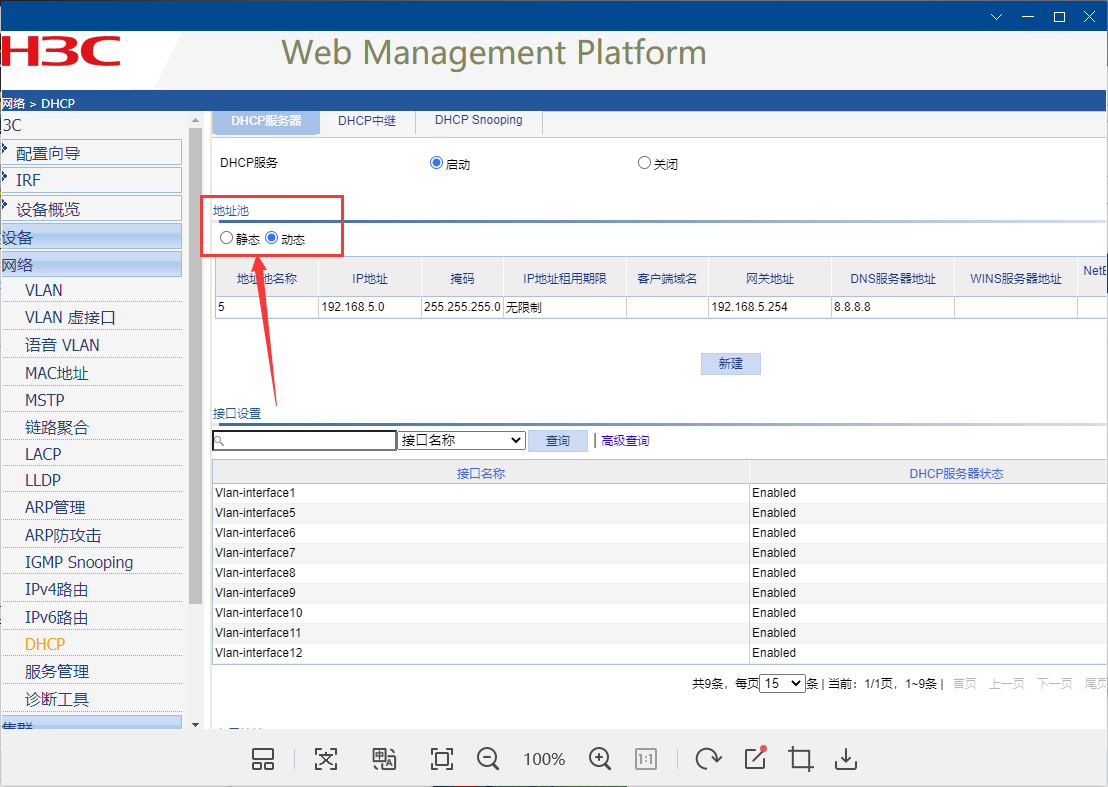Open IPv6路由 in the sidebar

tap(57, 617)
